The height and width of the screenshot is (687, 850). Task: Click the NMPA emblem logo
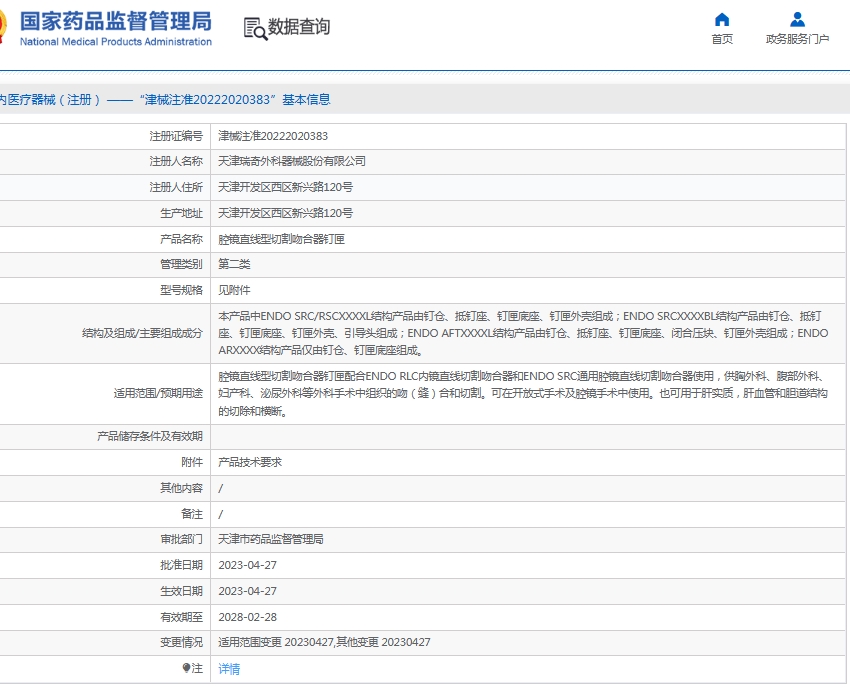3,27
